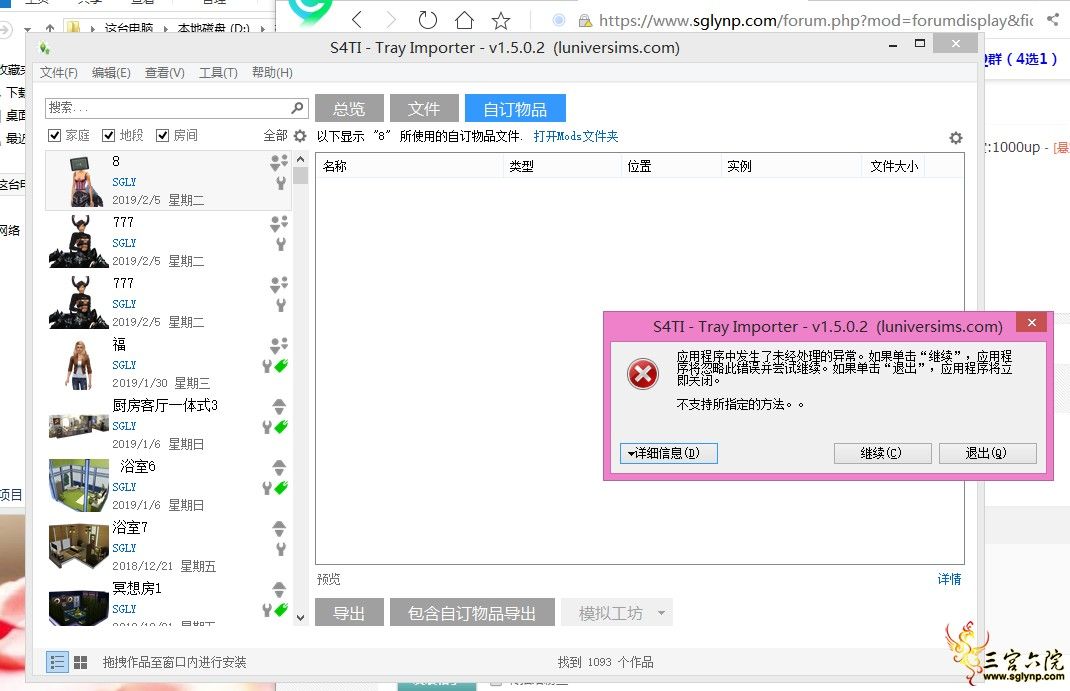Open the 帮助(H) menu
The width and height of the screenshot is (1070, 691).
click(x=272, y=73)
